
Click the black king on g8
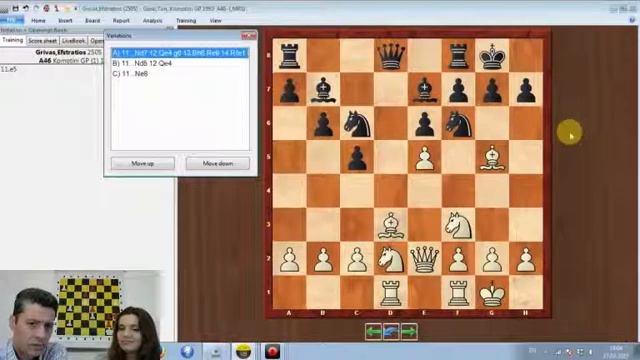click(492, 56)
